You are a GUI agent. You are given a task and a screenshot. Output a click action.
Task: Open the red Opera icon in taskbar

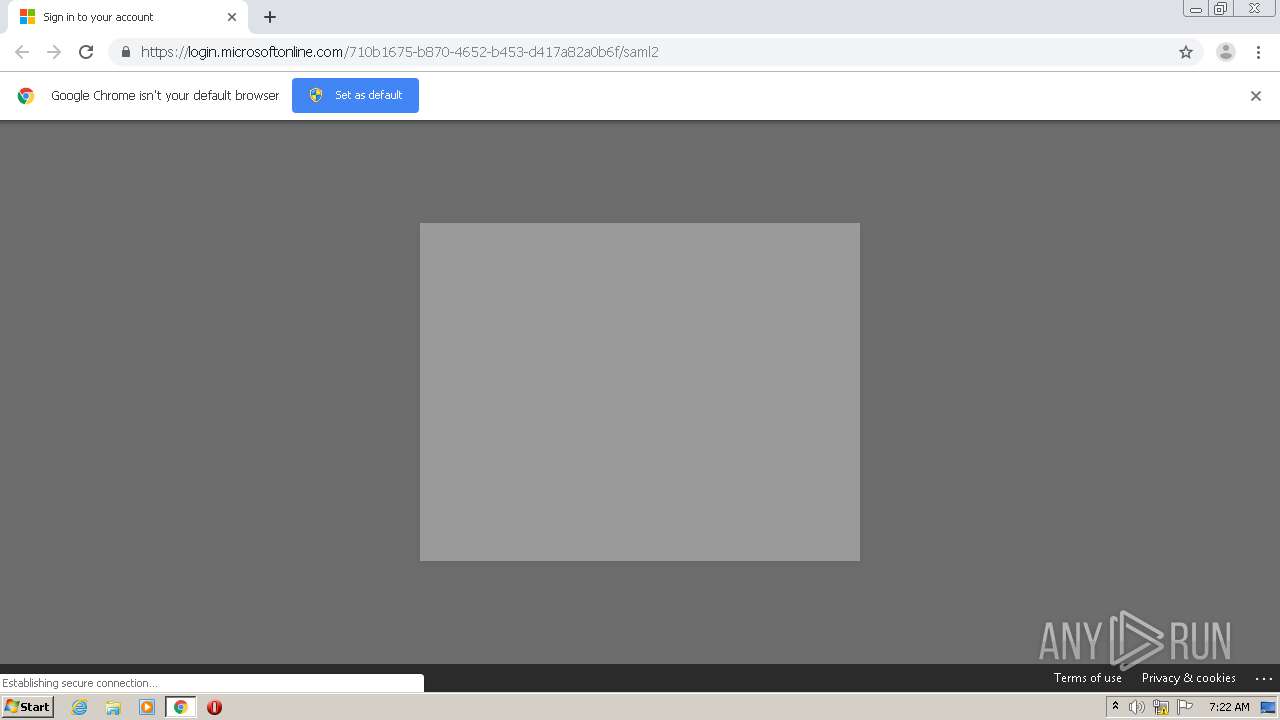(214, 707)
